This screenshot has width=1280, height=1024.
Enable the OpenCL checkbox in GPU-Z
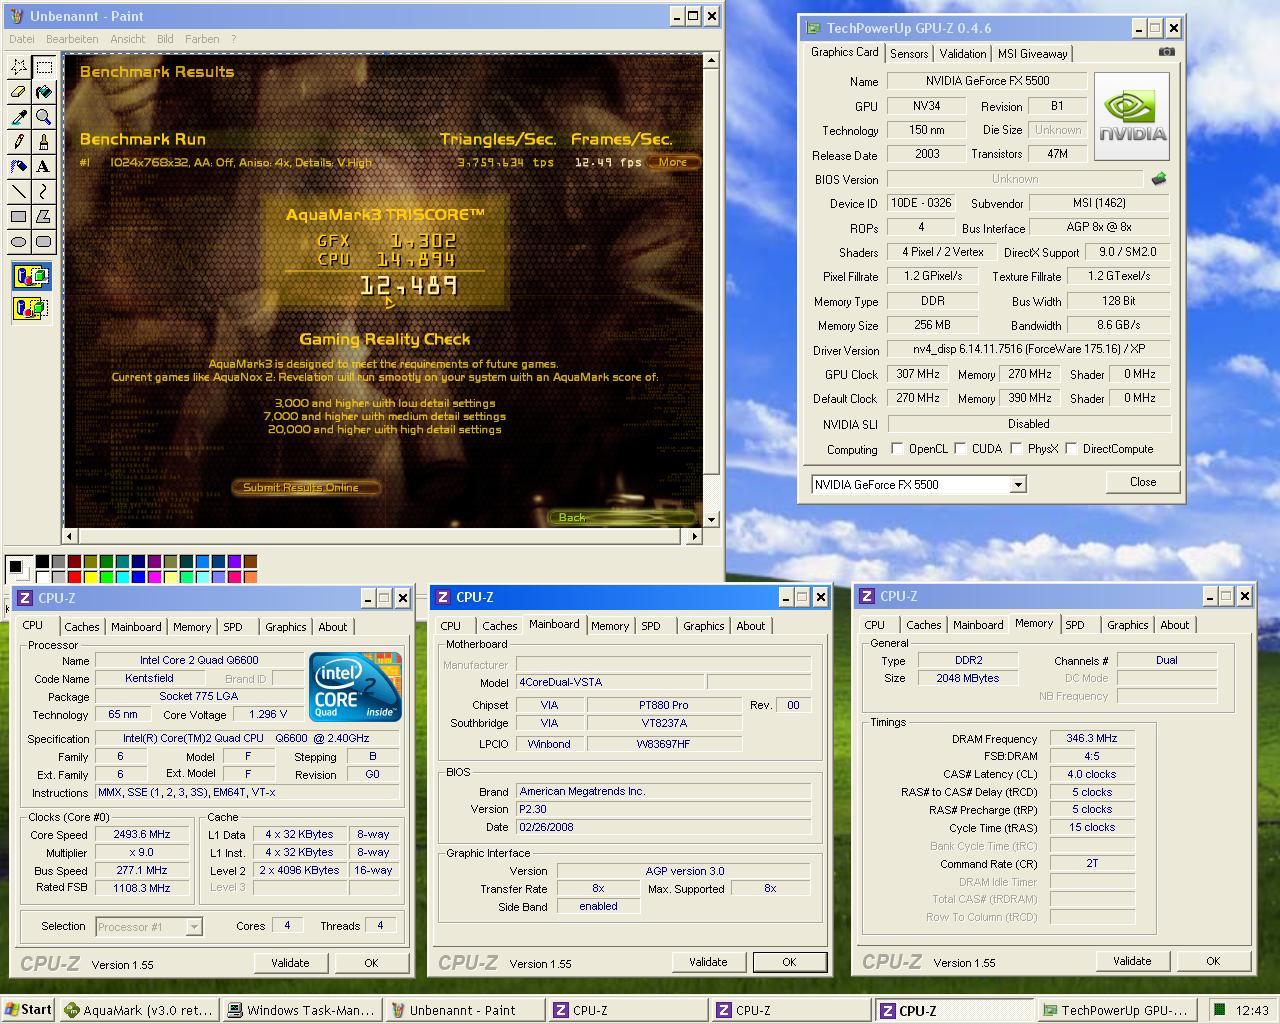point(897,449)
